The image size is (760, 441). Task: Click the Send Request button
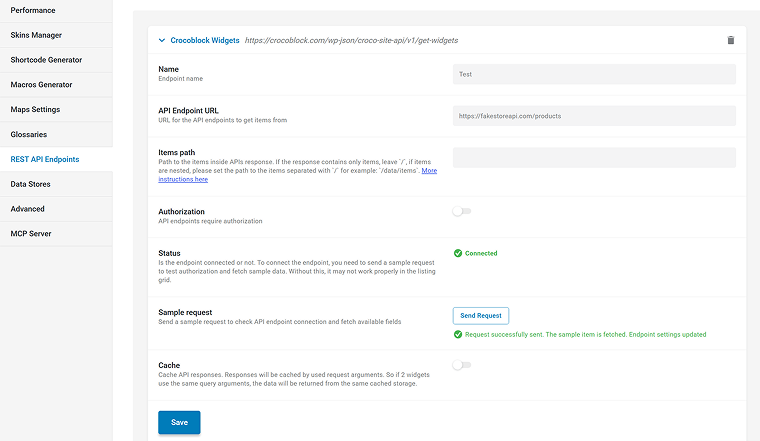click(x=481, y=315)
